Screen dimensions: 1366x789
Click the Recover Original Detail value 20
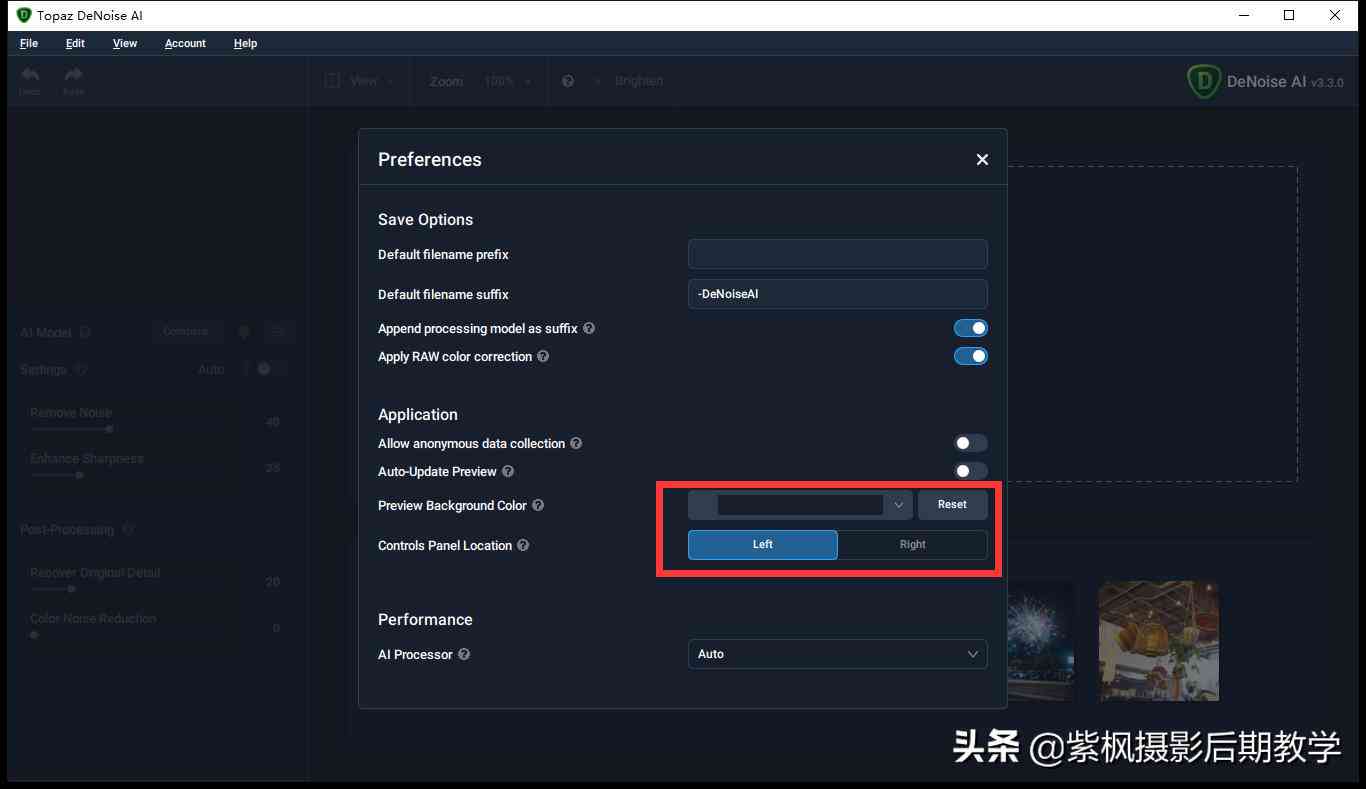click(x=272, y=582)
